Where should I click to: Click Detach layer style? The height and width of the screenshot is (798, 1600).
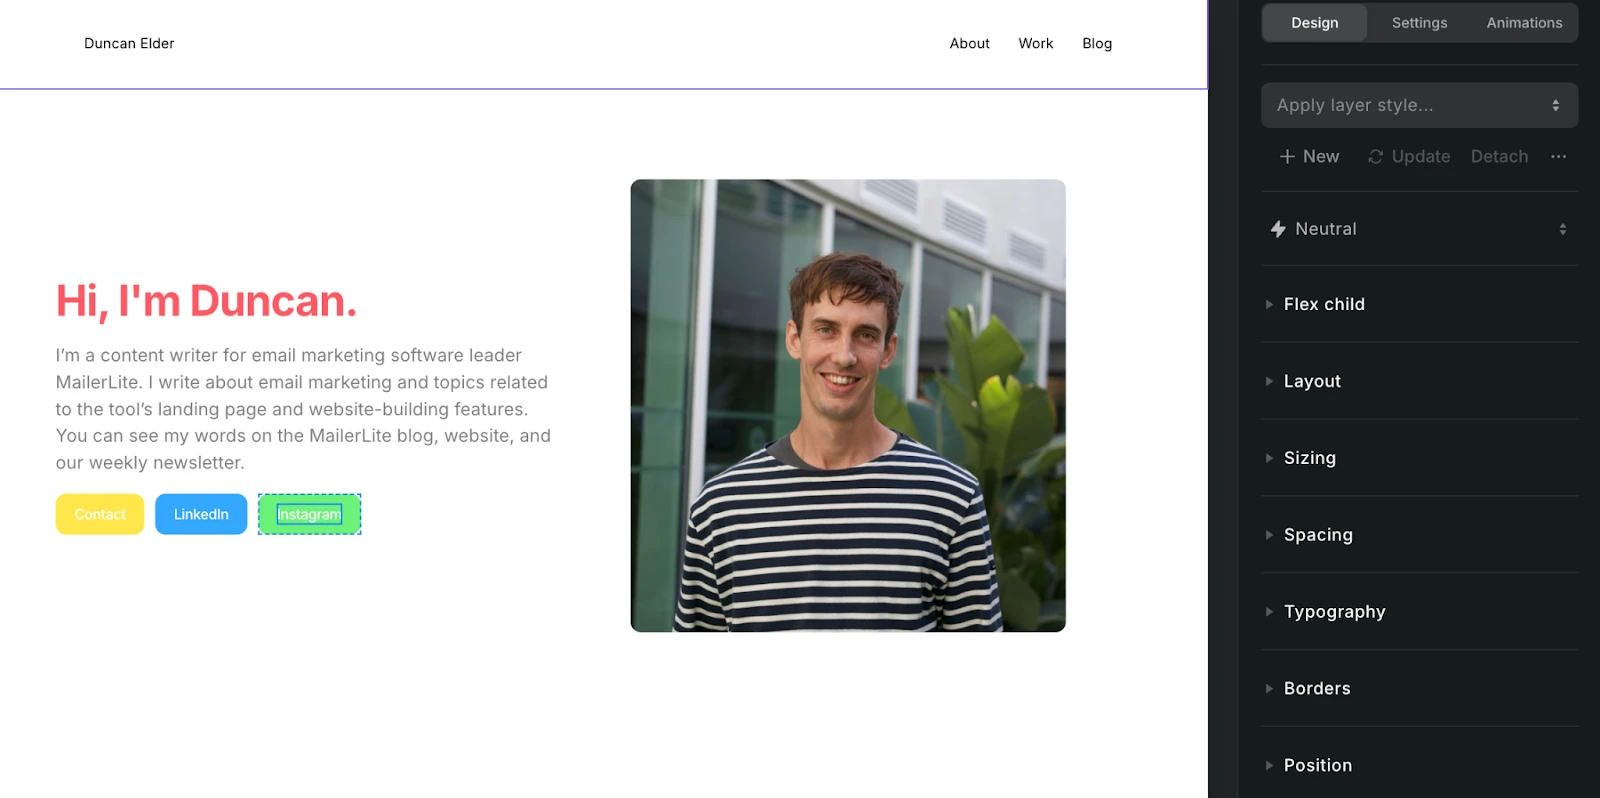tap(1499, 157)
